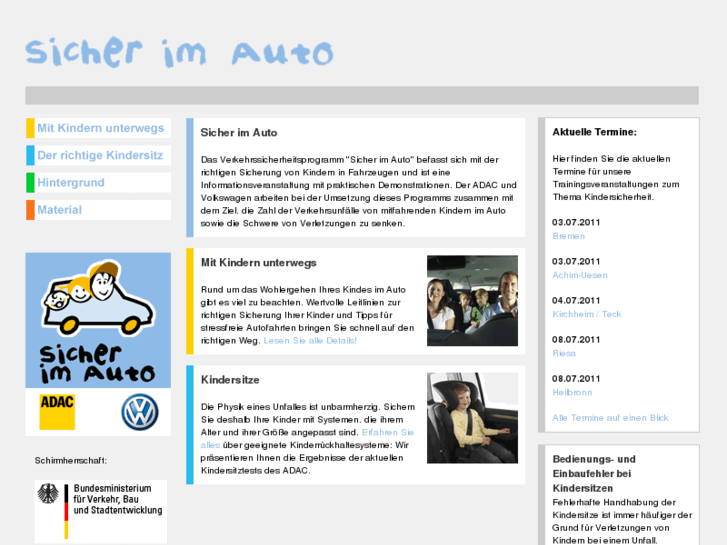The image size is (727, 545).
Task: Open the 'Riesa' event link
Action: [564, 353]
